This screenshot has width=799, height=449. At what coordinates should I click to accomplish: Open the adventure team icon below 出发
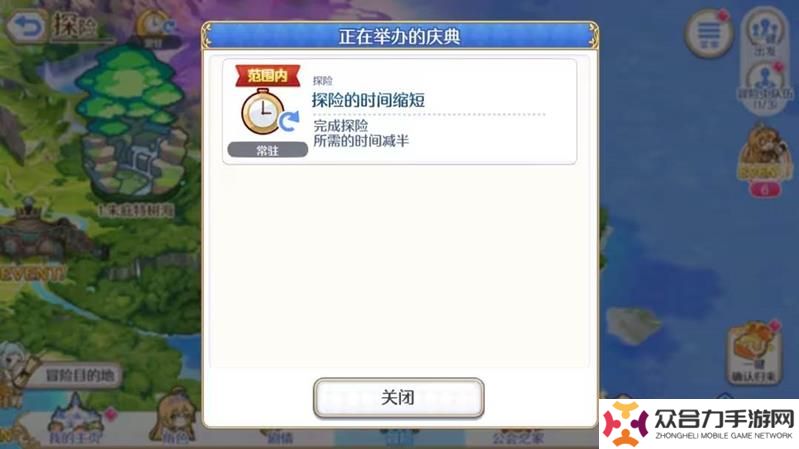[765, 87]
